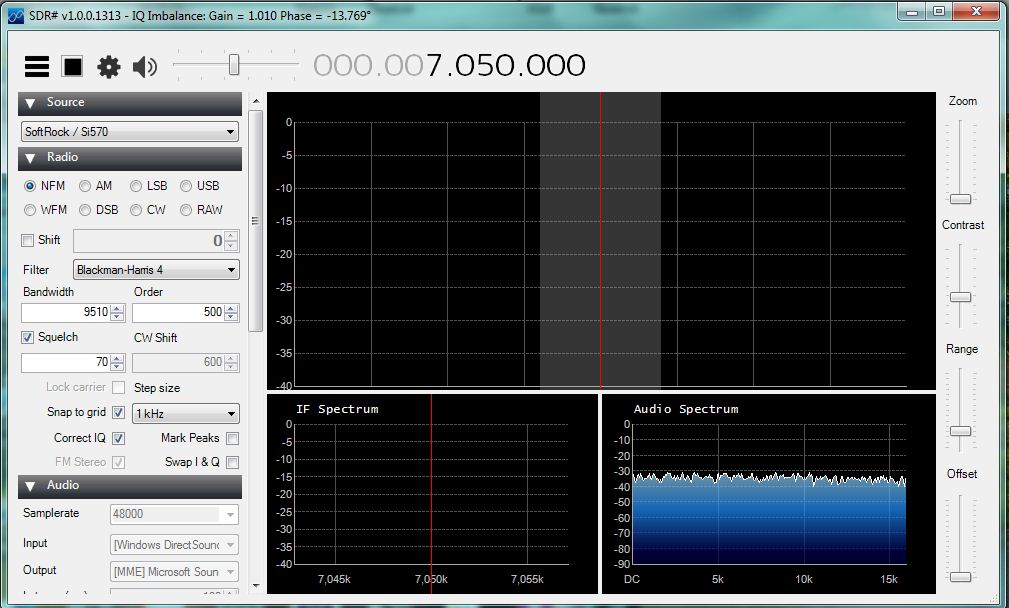The image size is (1009, 608).
Task: Enable Mark Peaks checkbox
Action: (232, 438)
